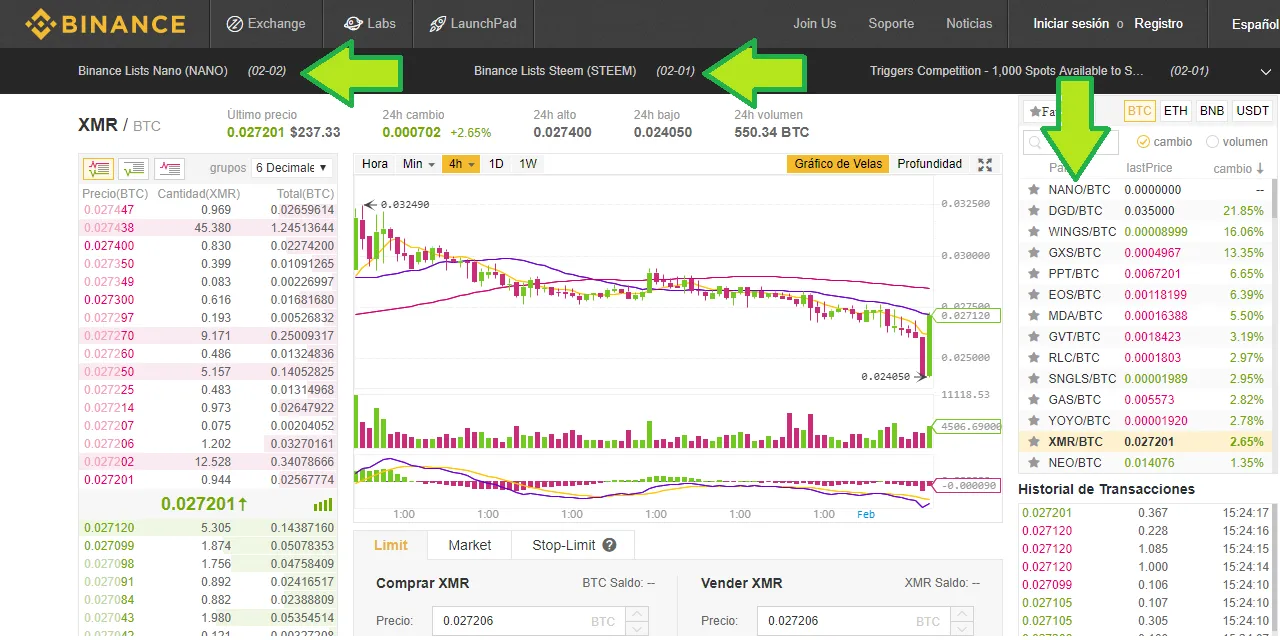The image size is (1280, 640).
Task: Favorite the GAS/BTC star
Action: tap(1034, 399)
